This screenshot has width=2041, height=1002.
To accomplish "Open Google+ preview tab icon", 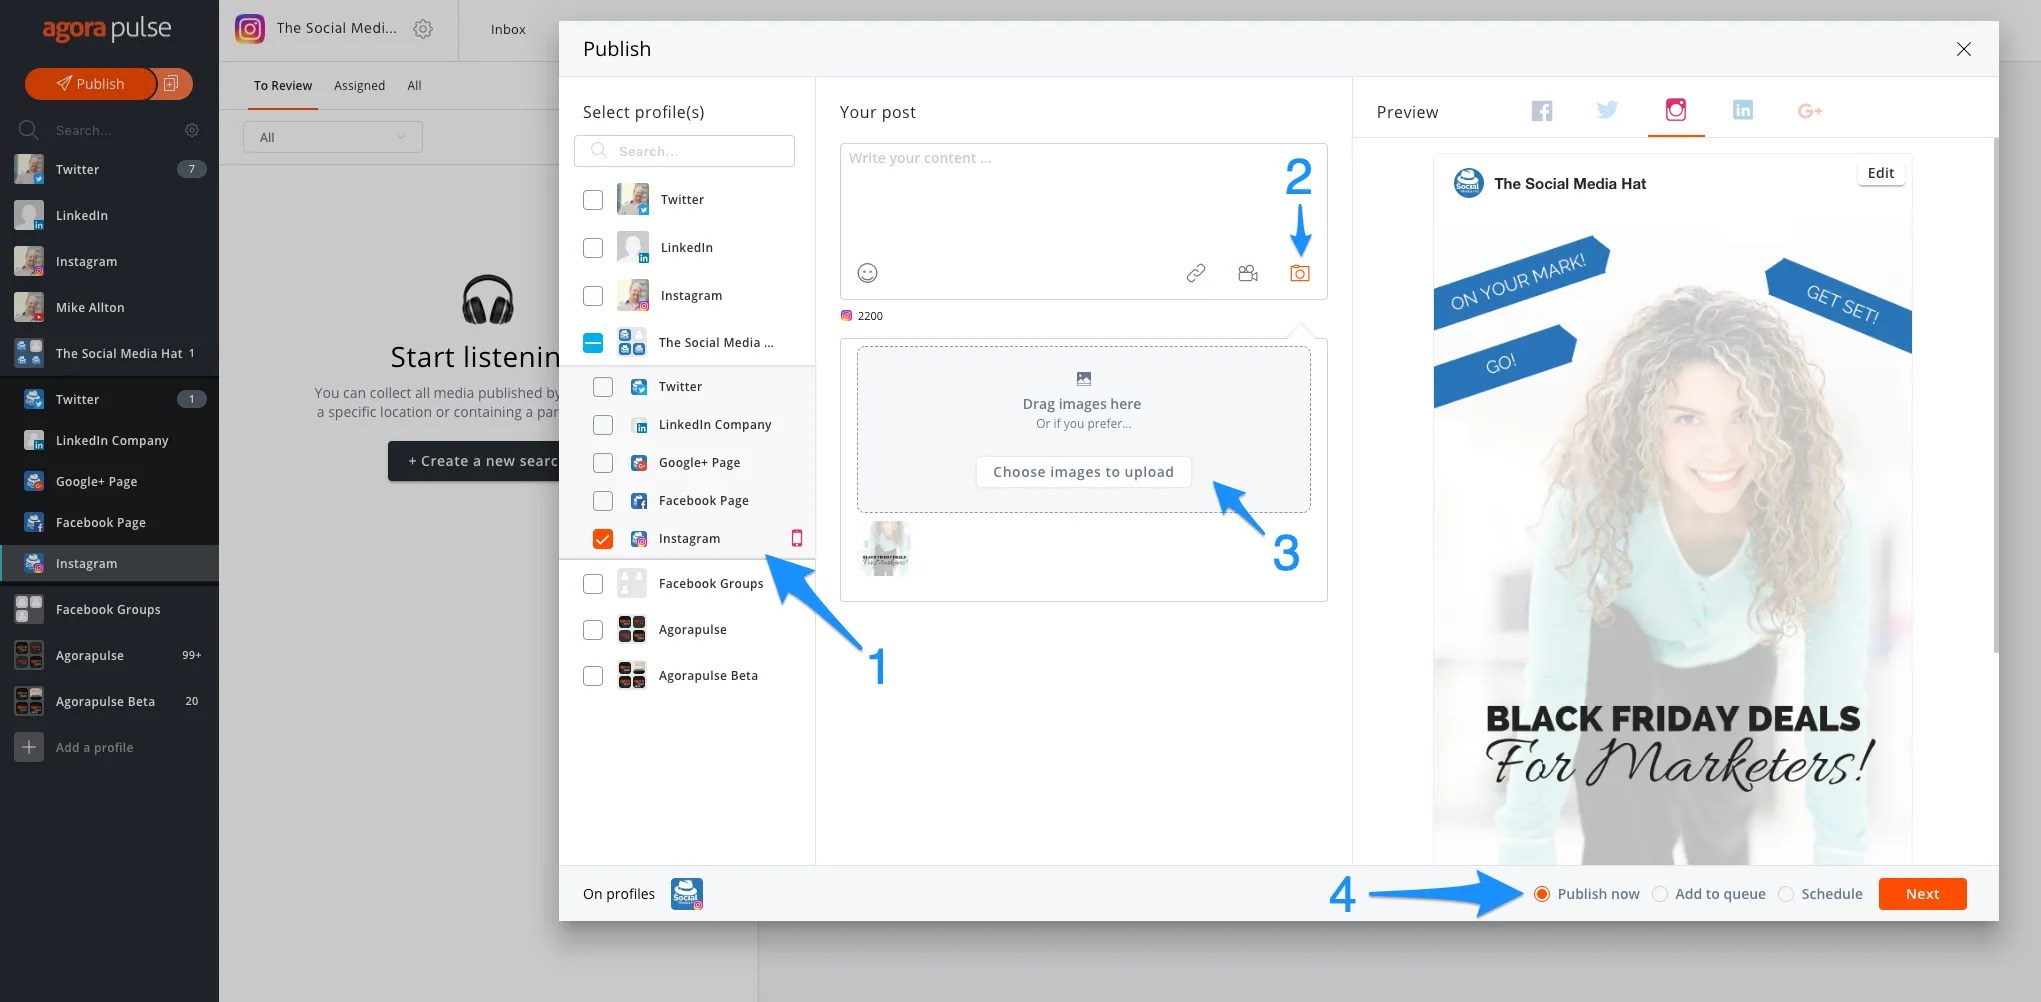I will (1810, 111).
